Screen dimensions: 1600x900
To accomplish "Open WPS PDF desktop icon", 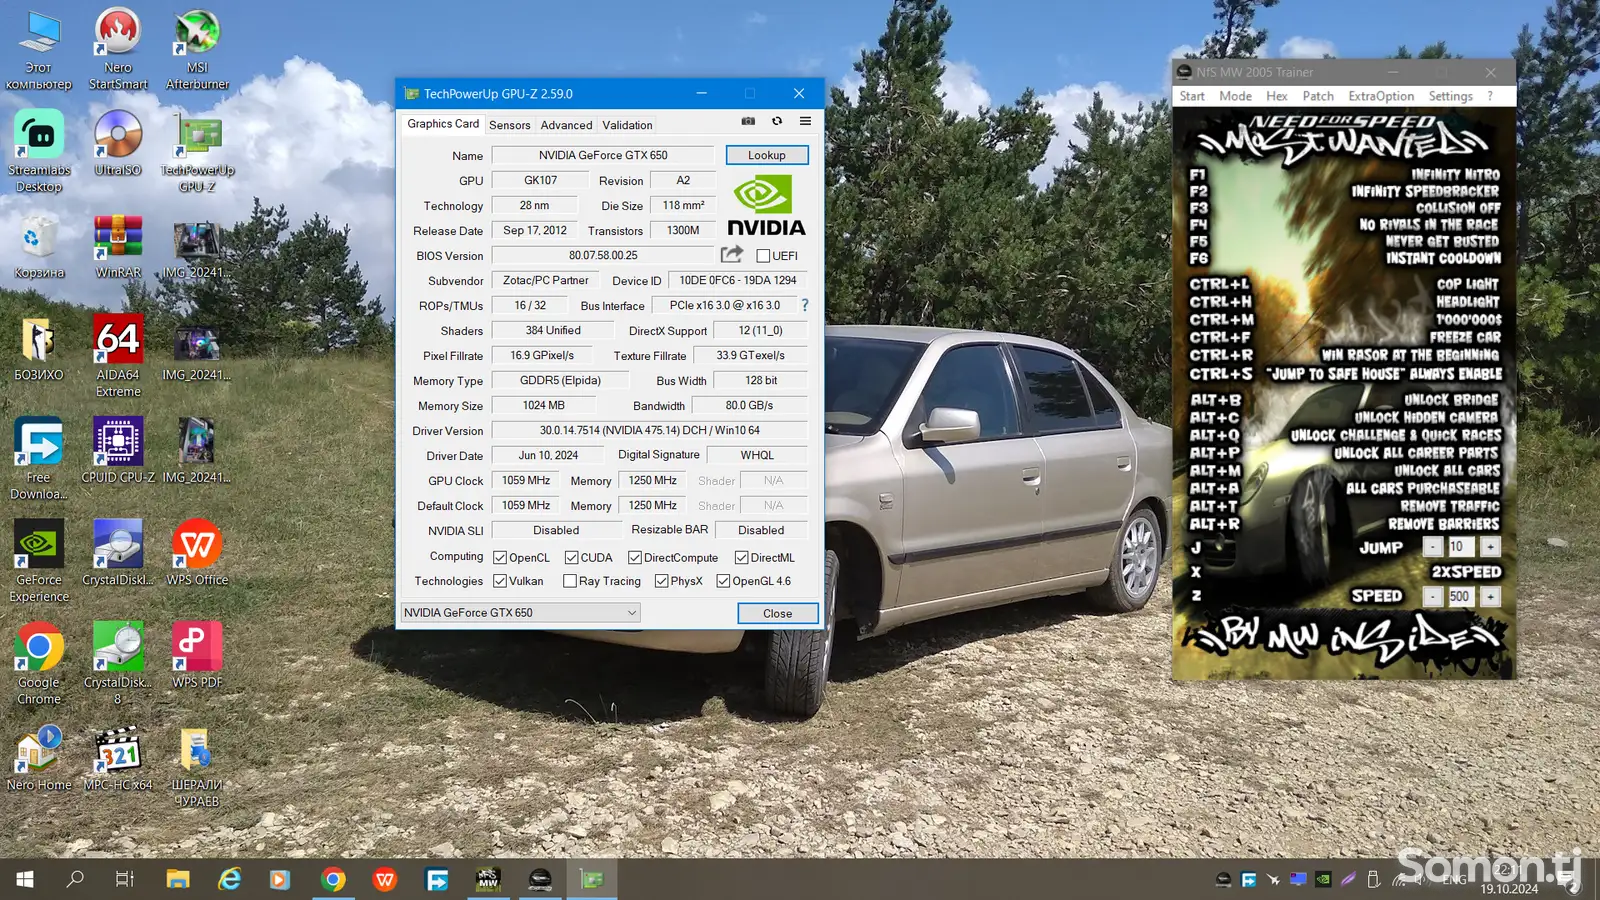I will [197, 655].
